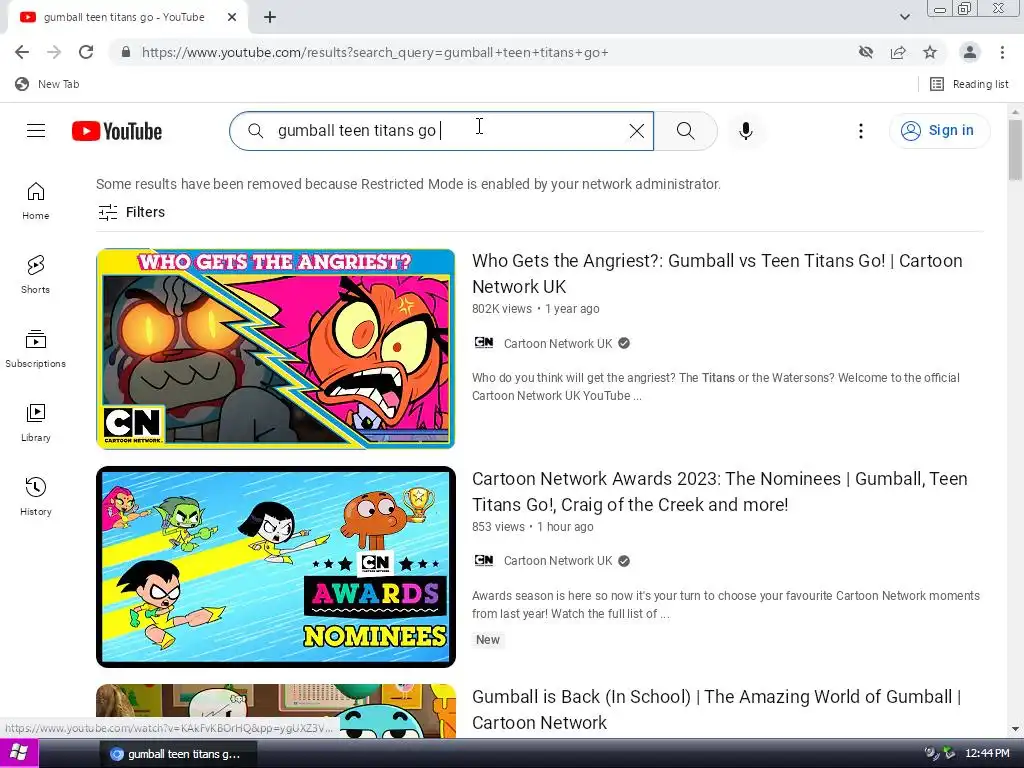Open Chrome three-dot menu
The width and height of the screenshot is (1024, 768).
tap(1002, 52)
